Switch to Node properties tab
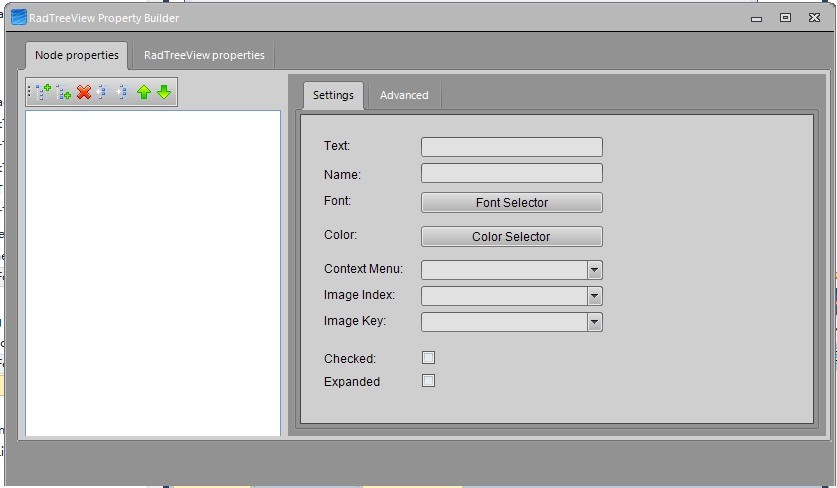The height and width of the screenshot is (488, 837). tap(77, 55)
